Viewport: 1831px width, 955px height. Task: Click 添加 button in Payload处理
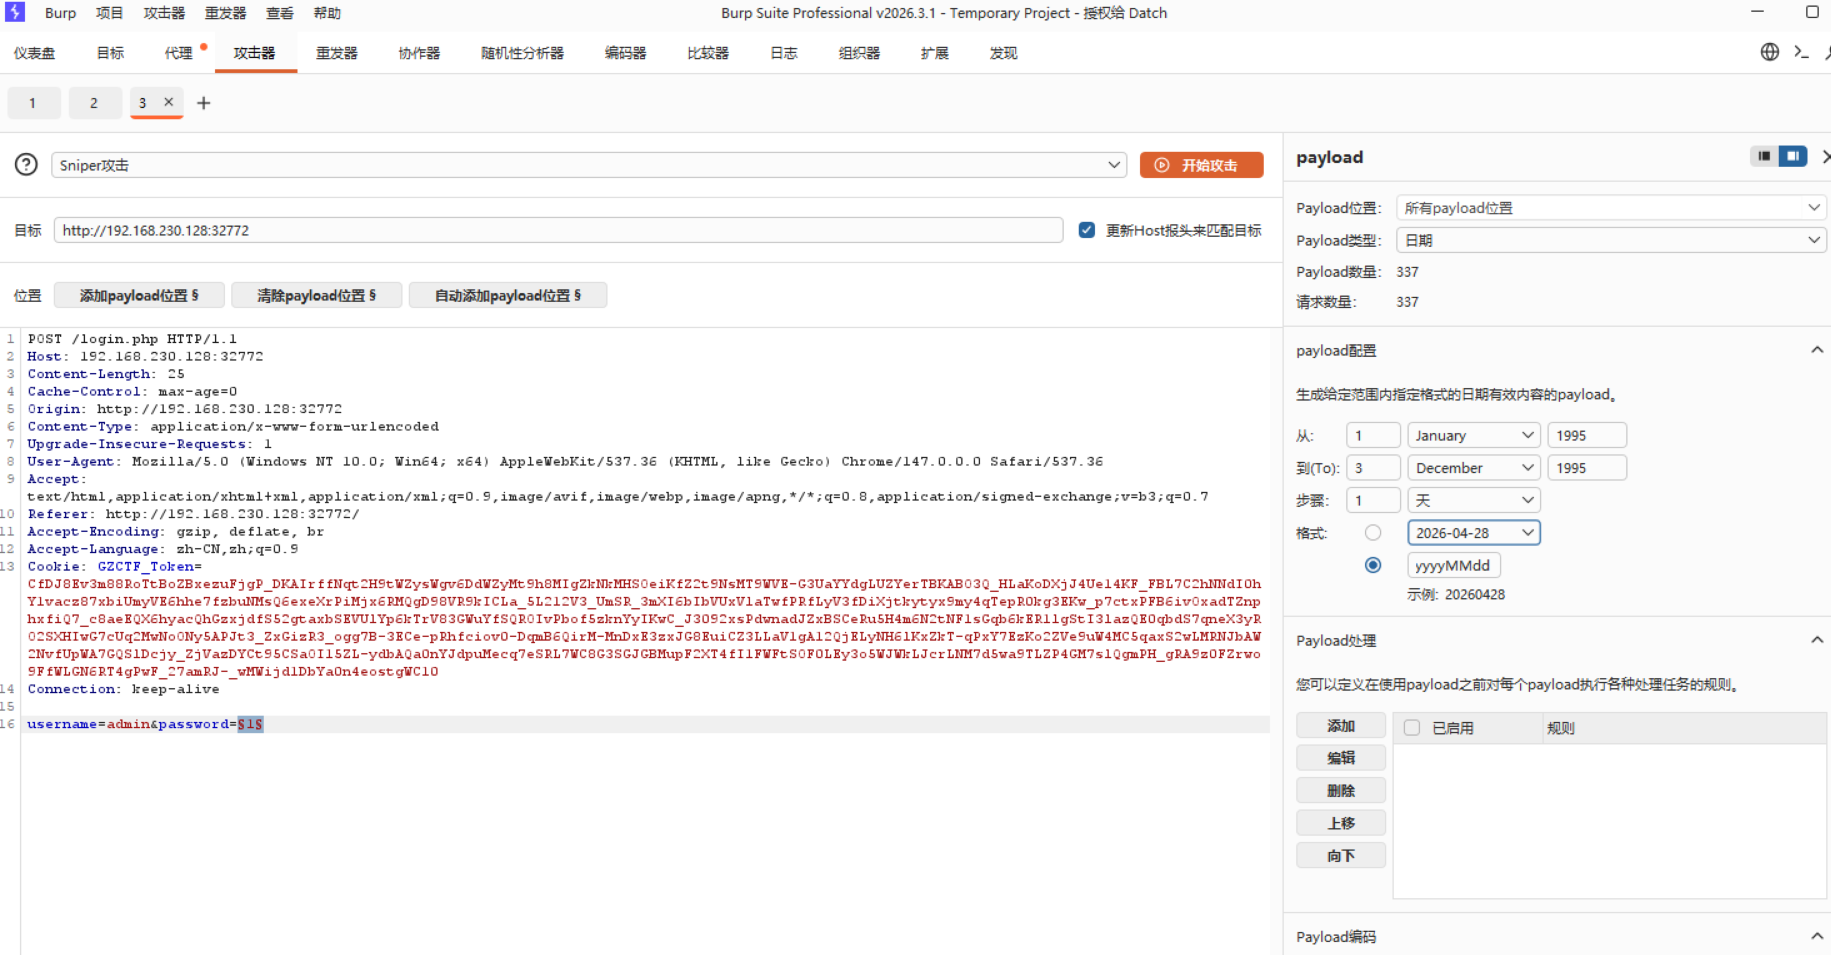click(x=1341, y=725)
